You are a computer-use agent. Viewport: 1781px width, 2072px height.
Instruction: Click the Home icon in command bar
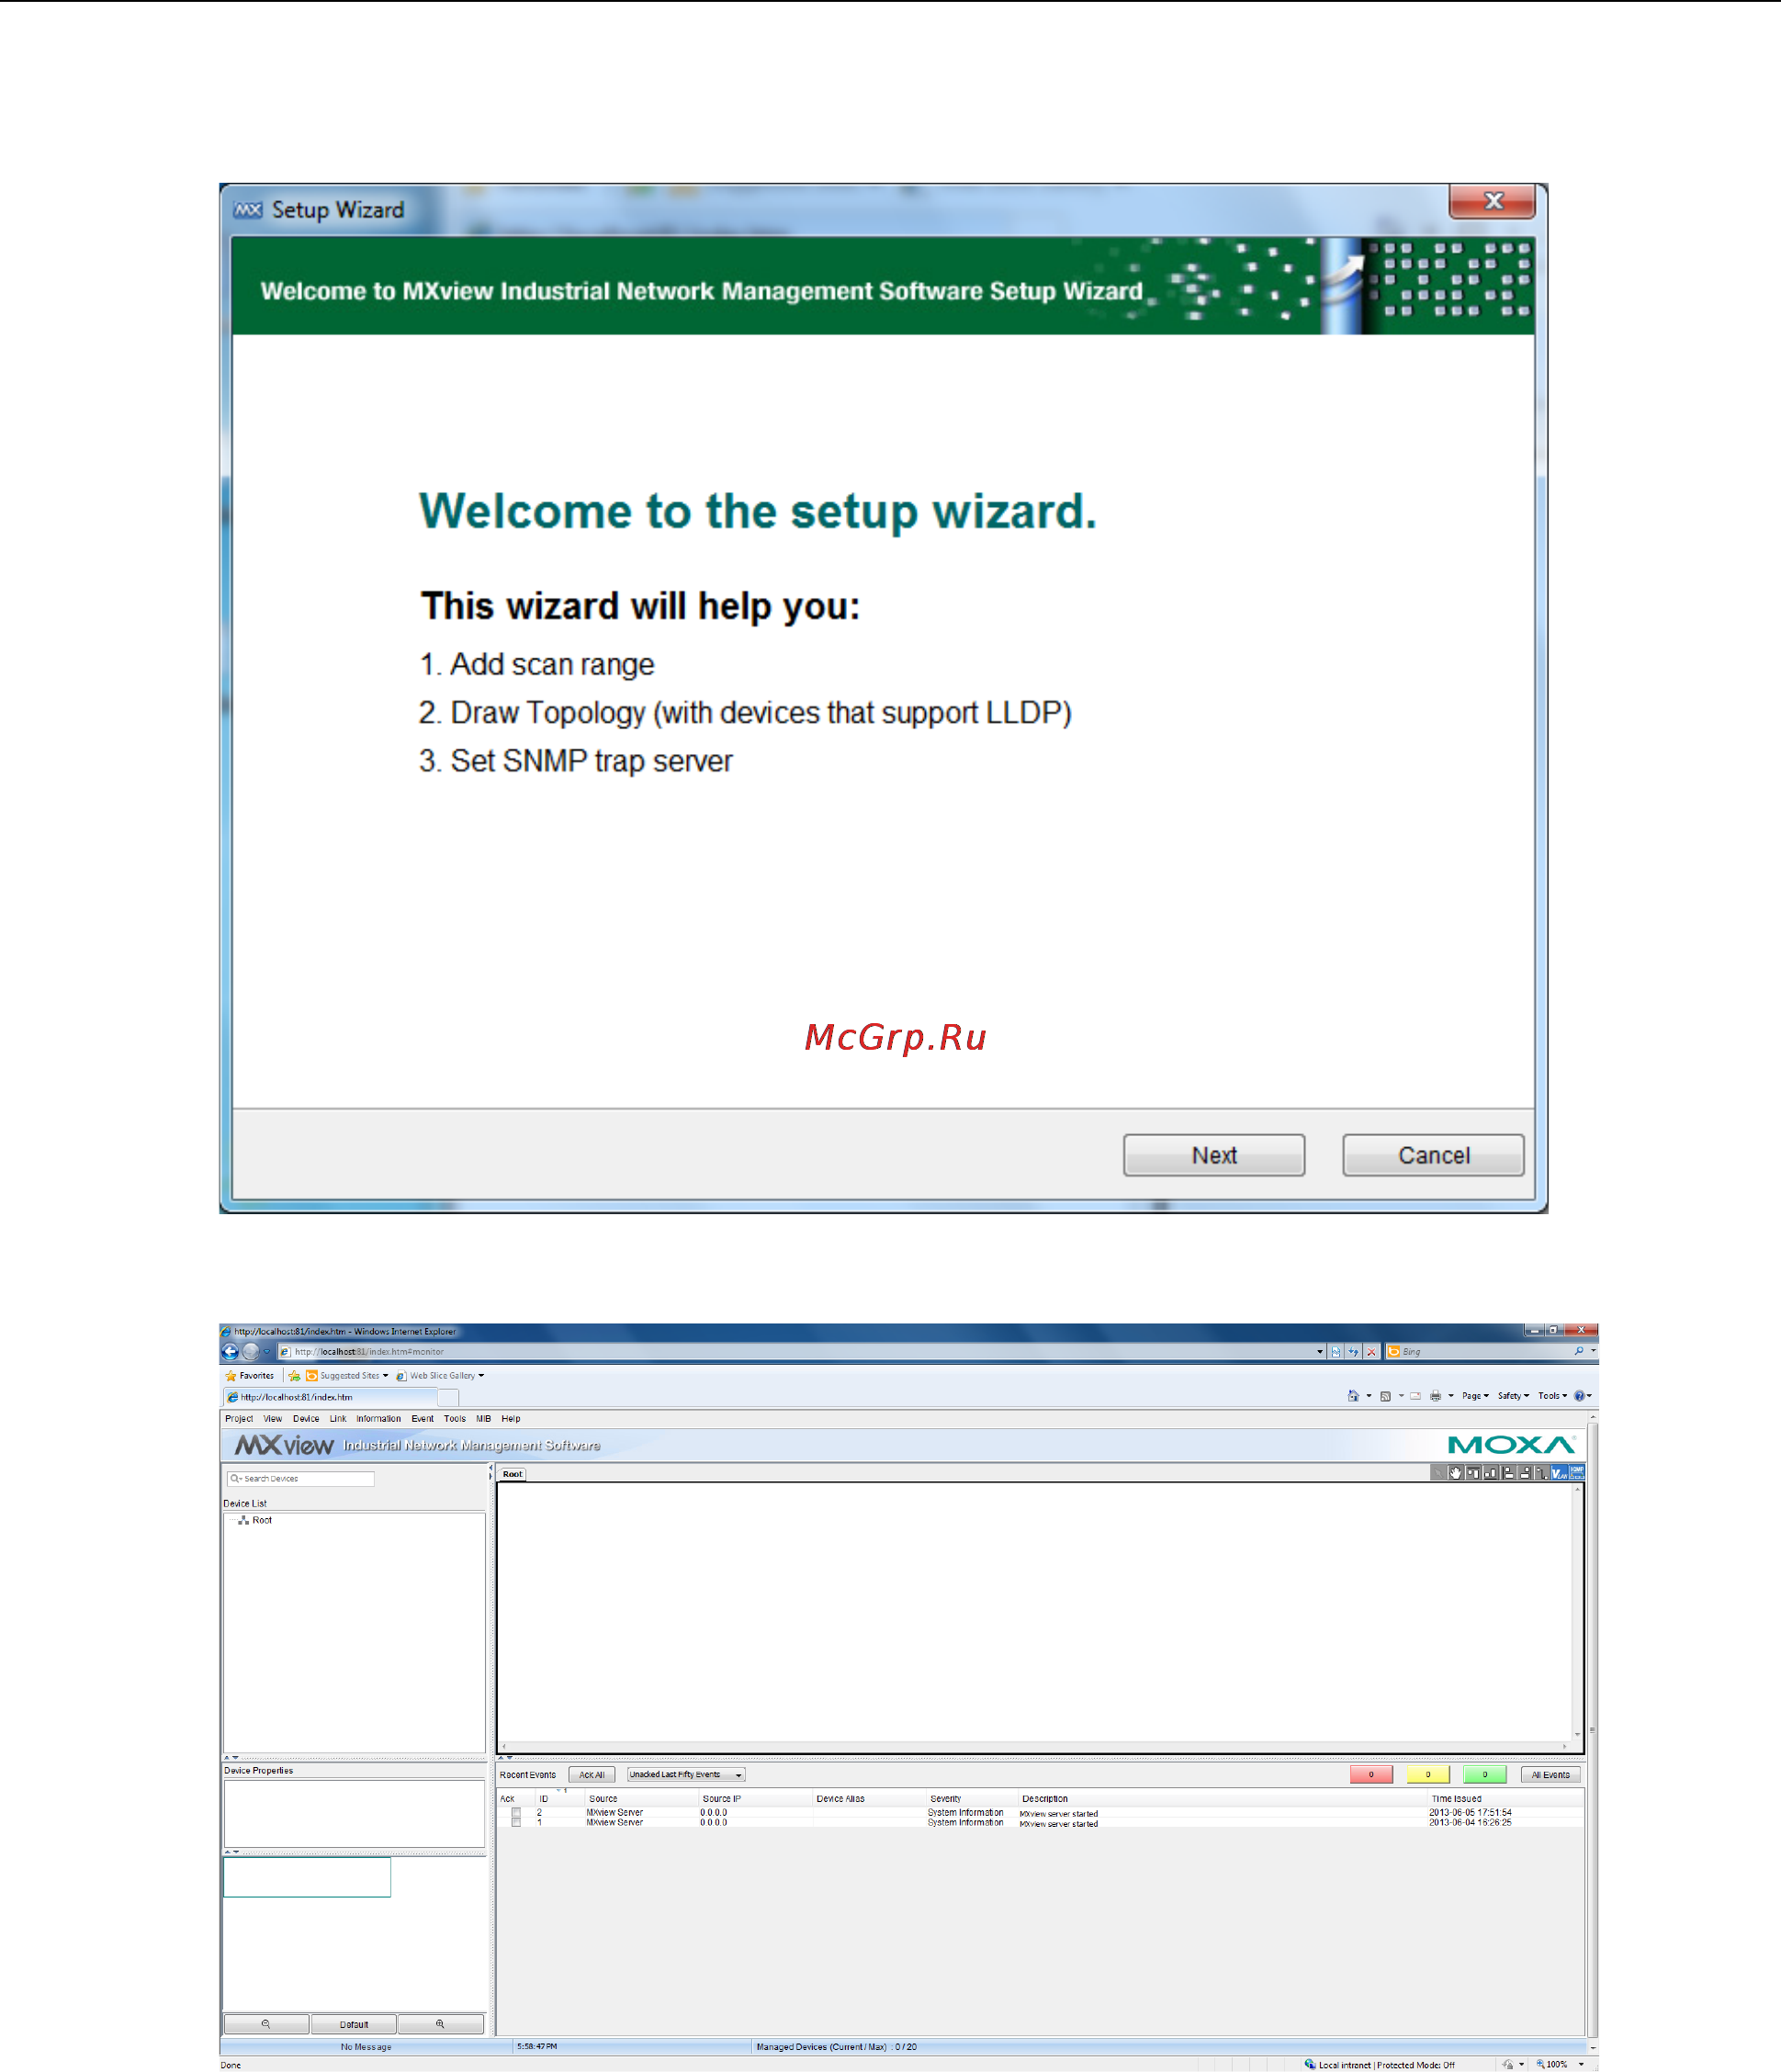coord(1354,1396)
